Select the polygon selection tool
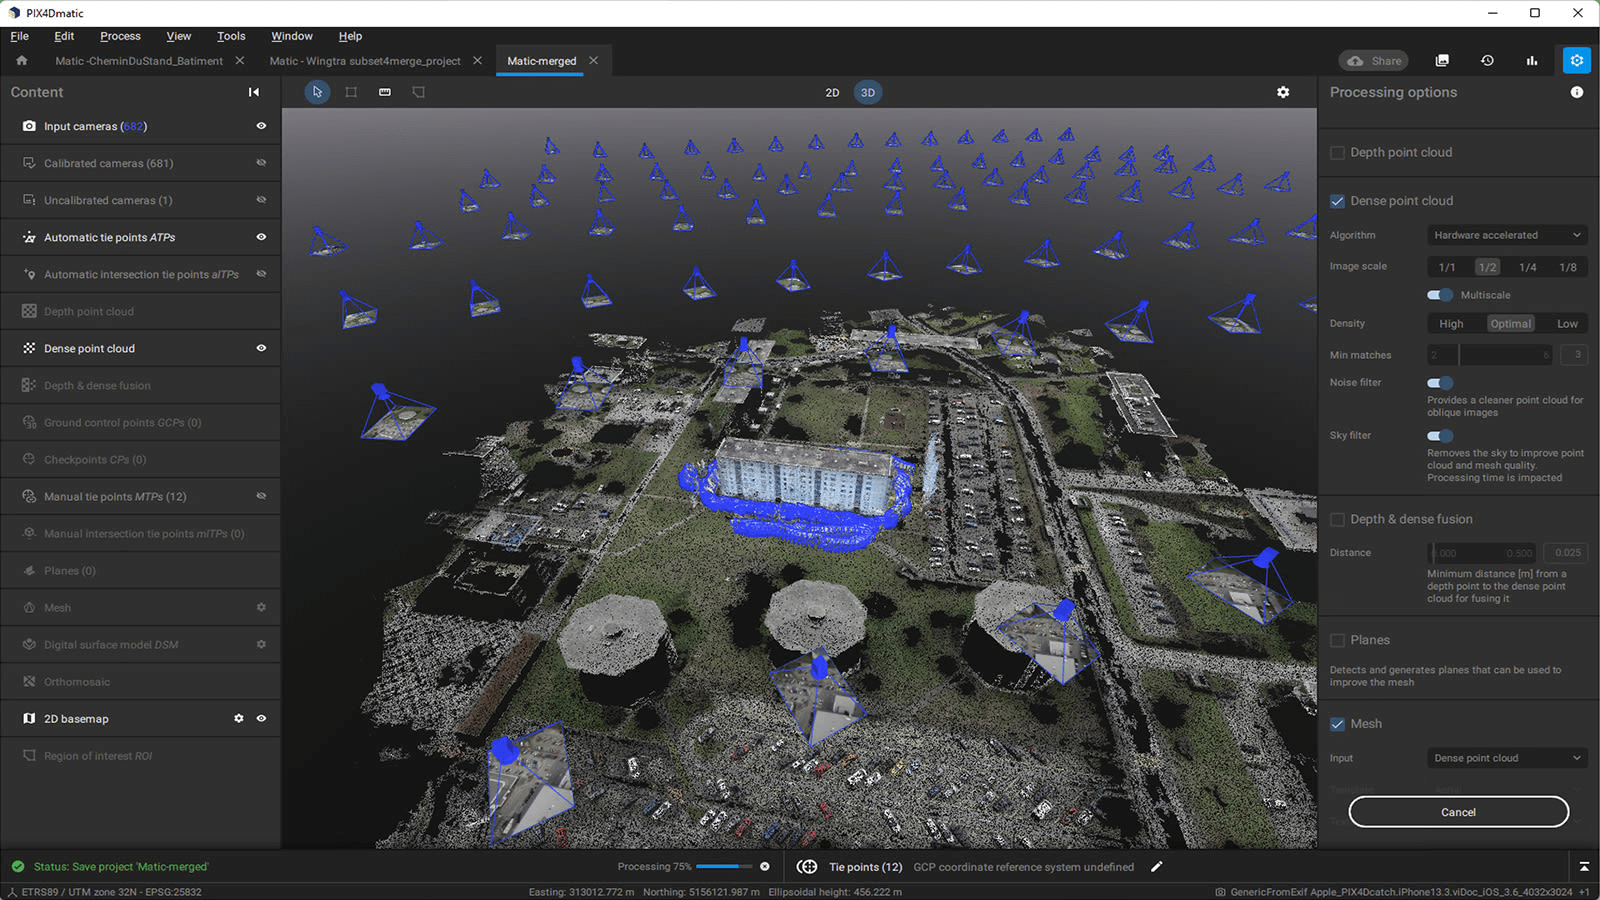 418,92
